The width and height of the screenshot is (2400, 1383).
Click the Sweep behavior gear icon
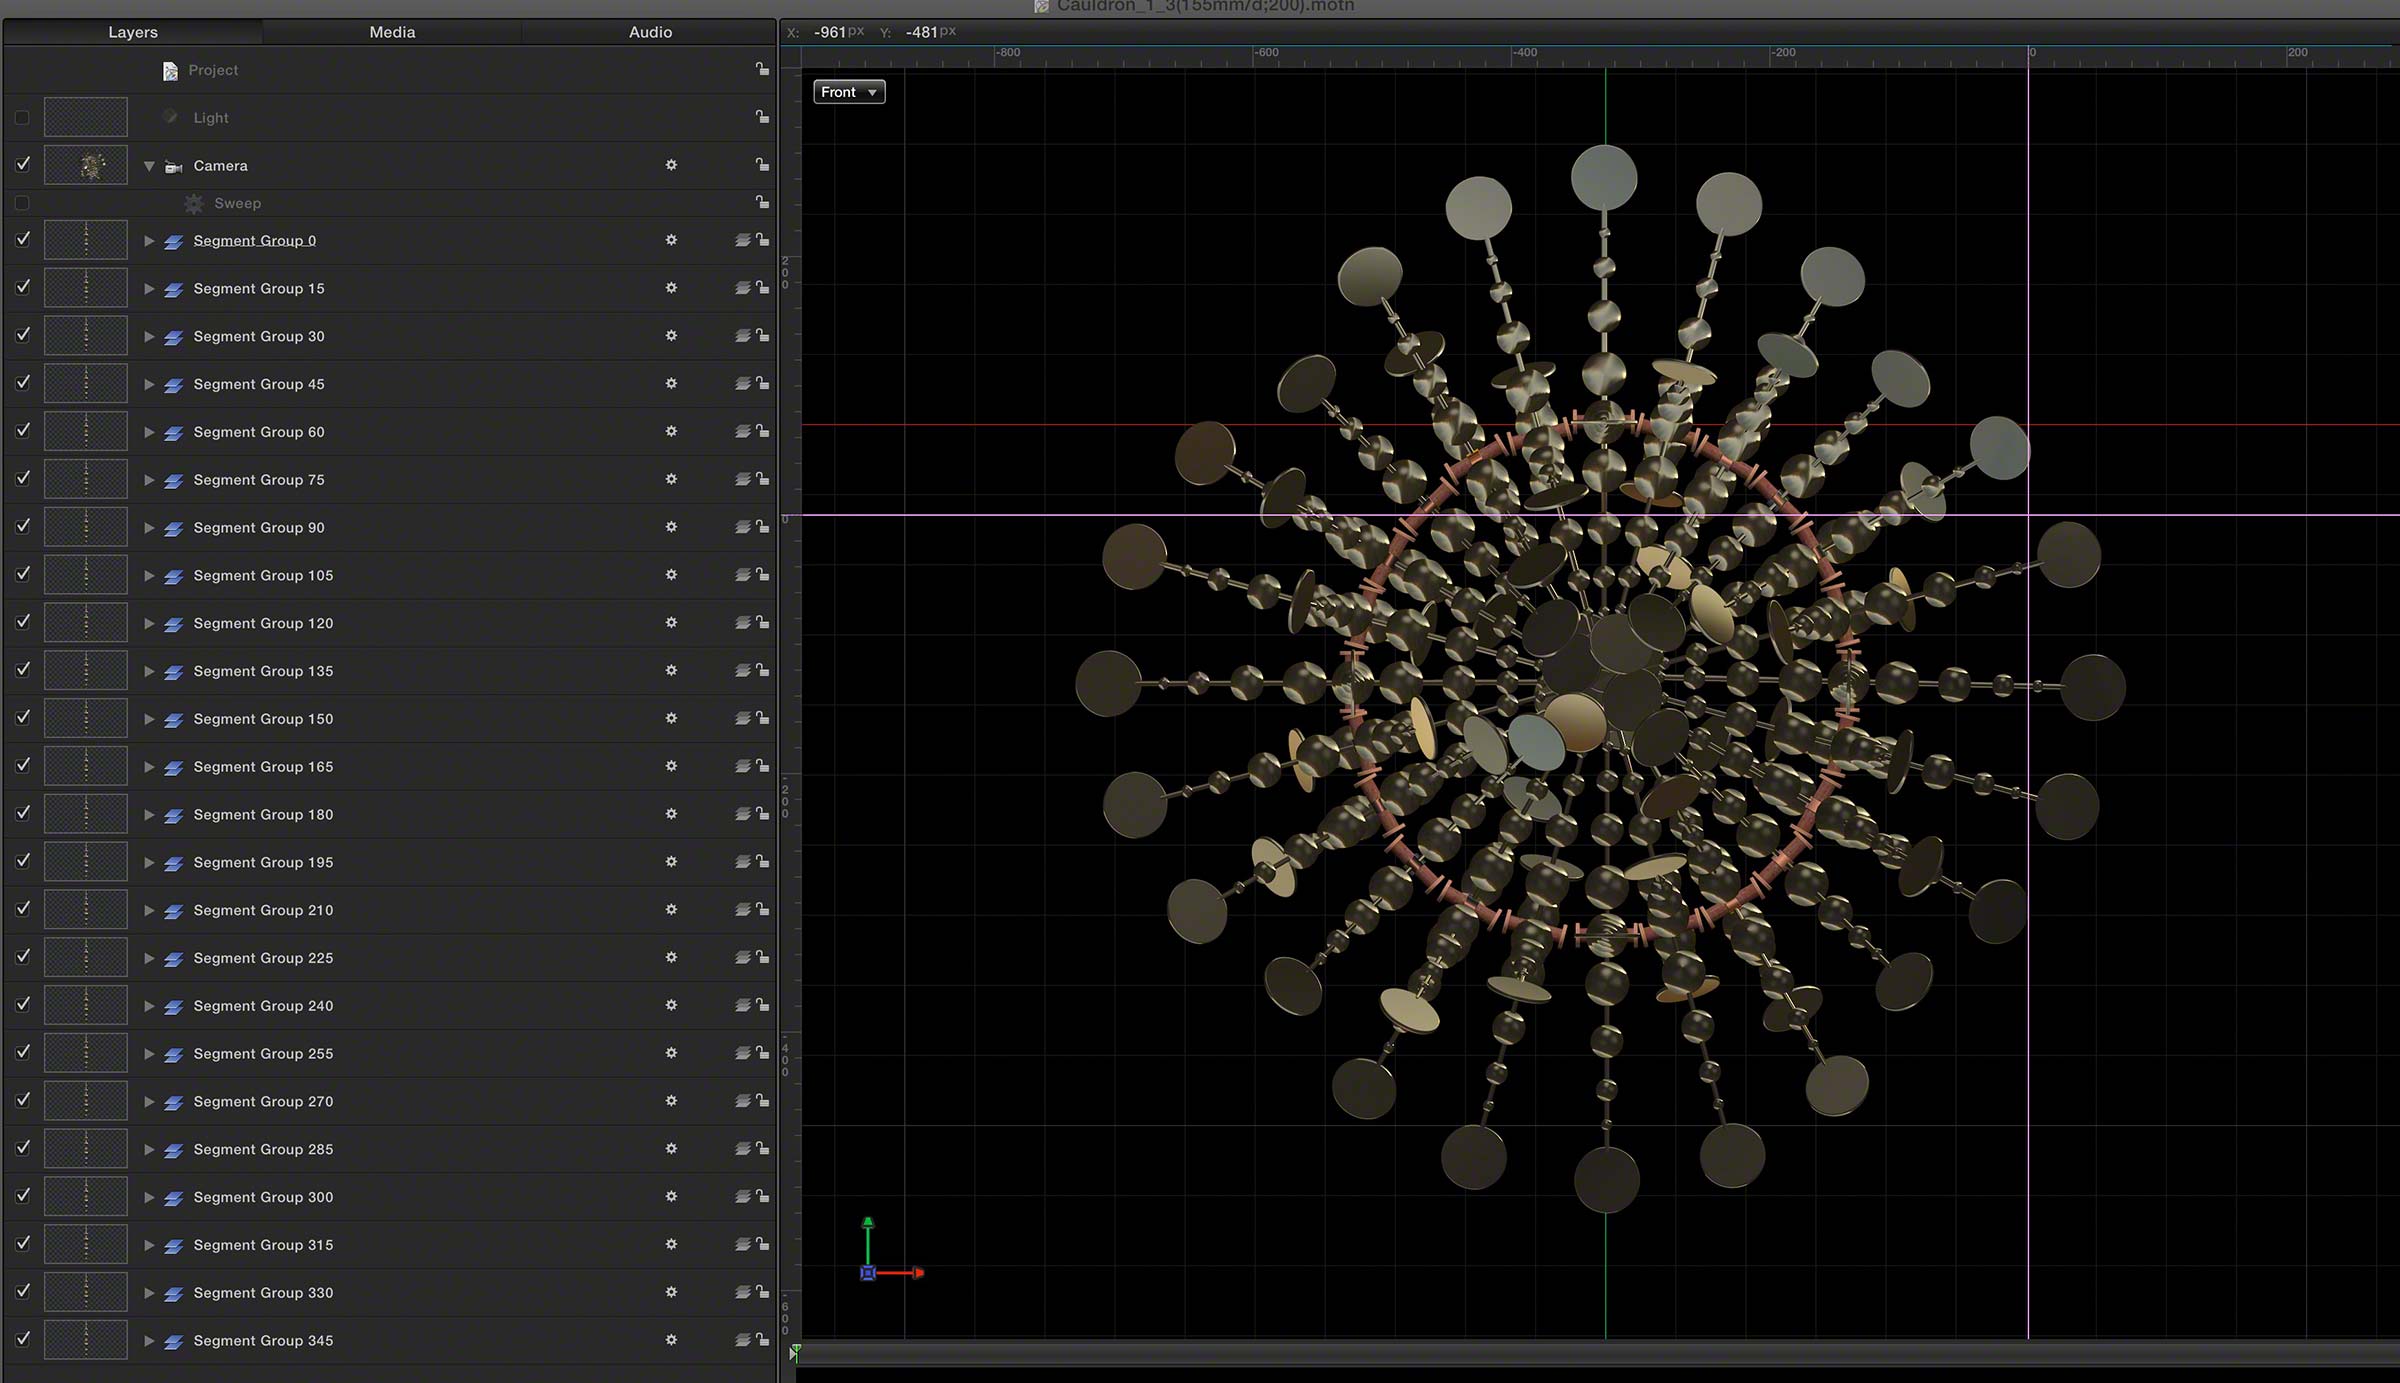[x=194, y=204]
